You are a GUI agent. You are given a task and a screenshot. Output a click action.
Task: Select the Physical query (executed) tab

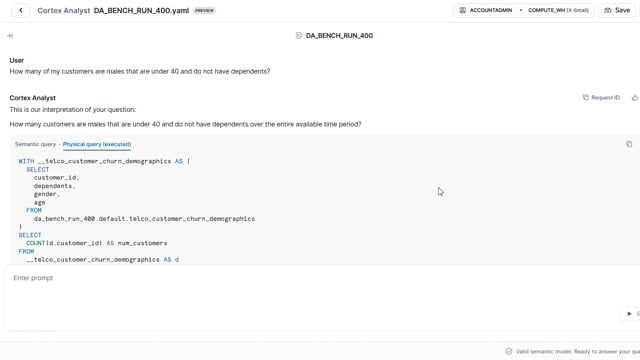click(x=97, y=144)
